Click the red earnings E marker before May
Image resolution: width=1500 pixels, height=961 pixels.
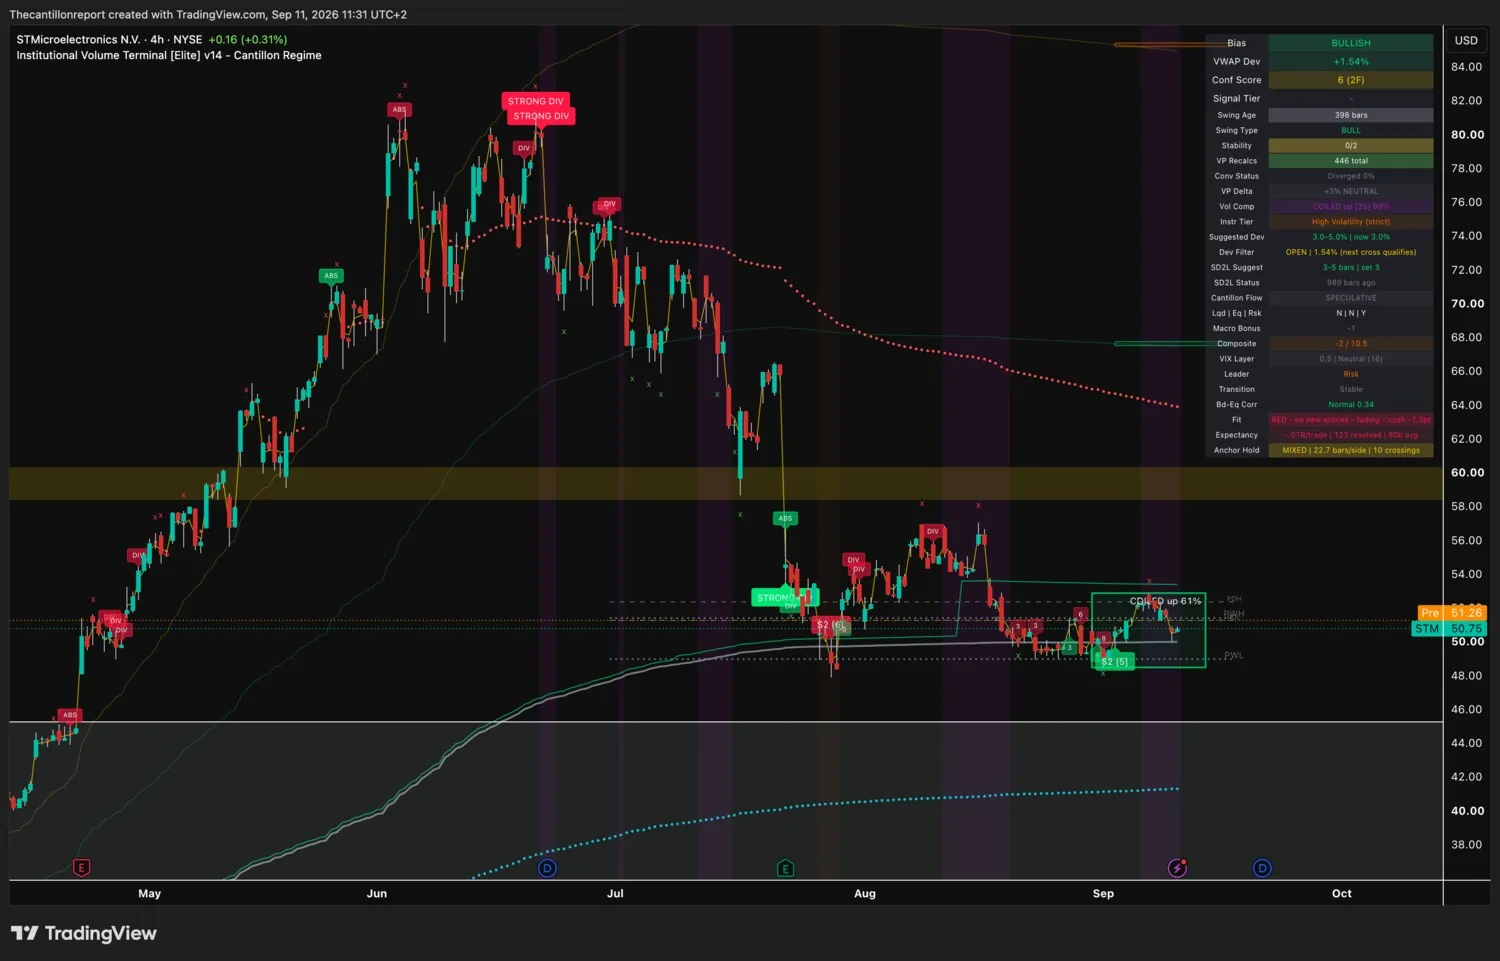82,868
